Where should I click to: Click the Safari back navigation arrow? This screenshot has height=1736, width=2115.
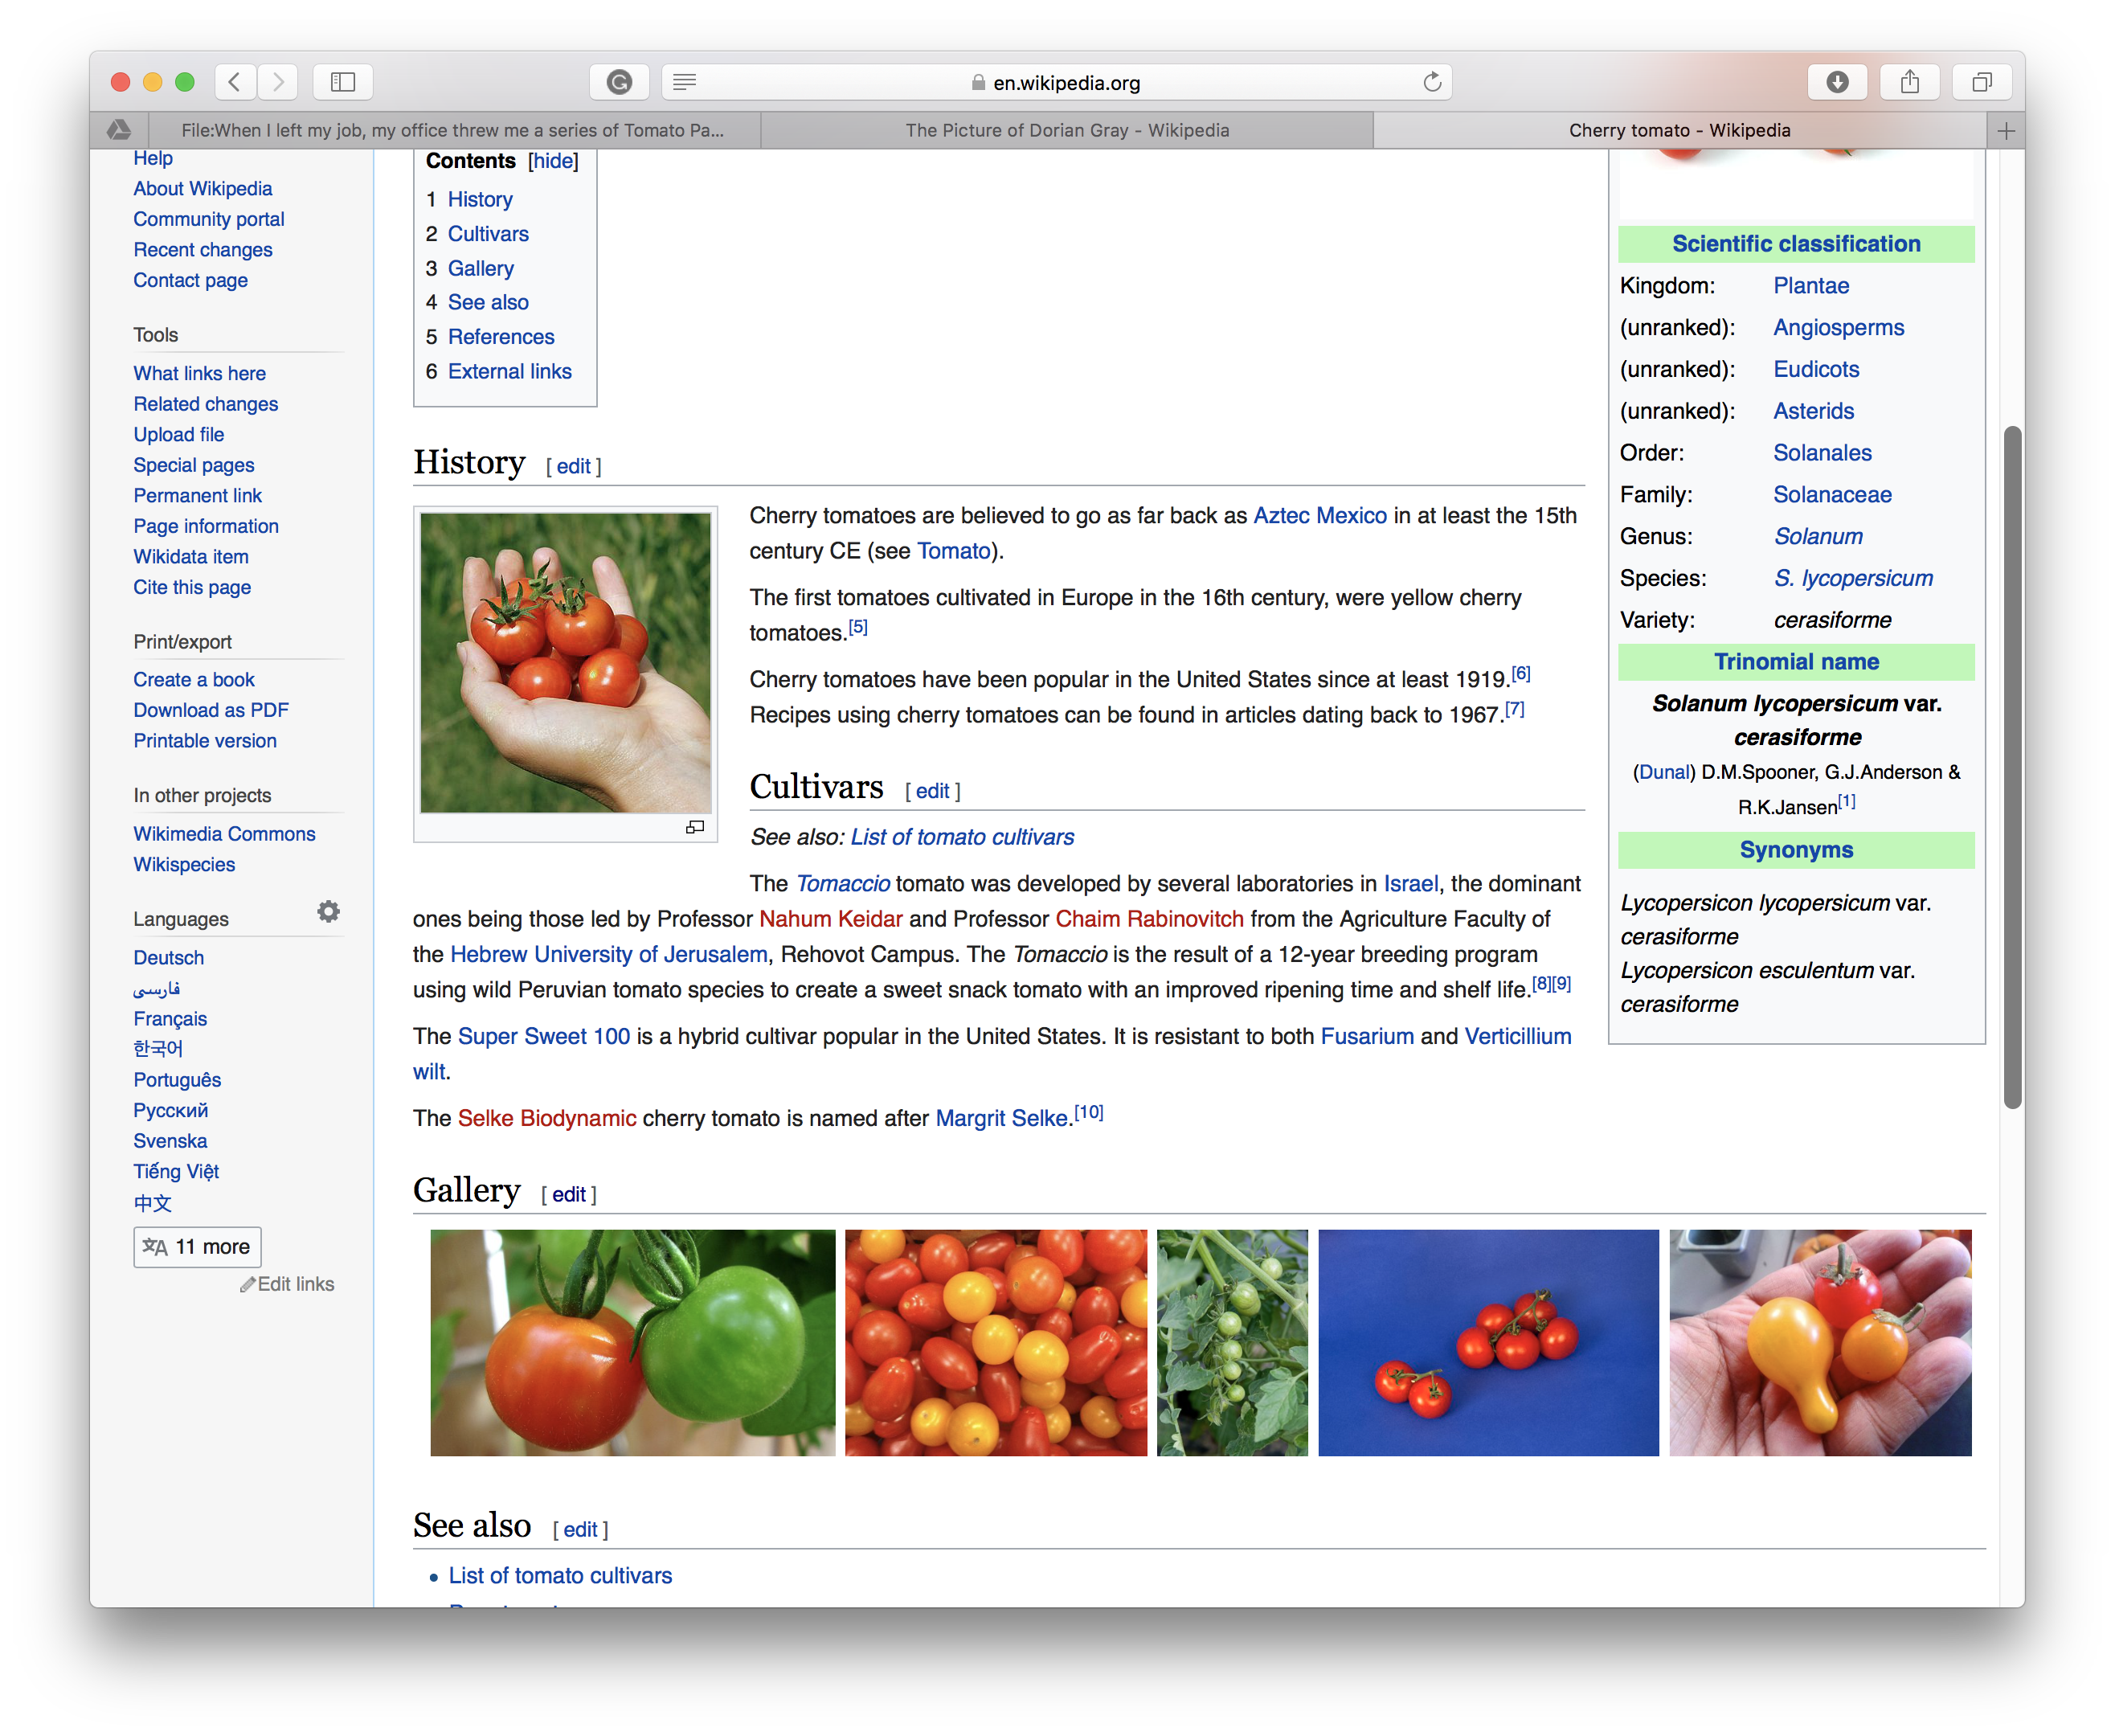tap(234, 82)
